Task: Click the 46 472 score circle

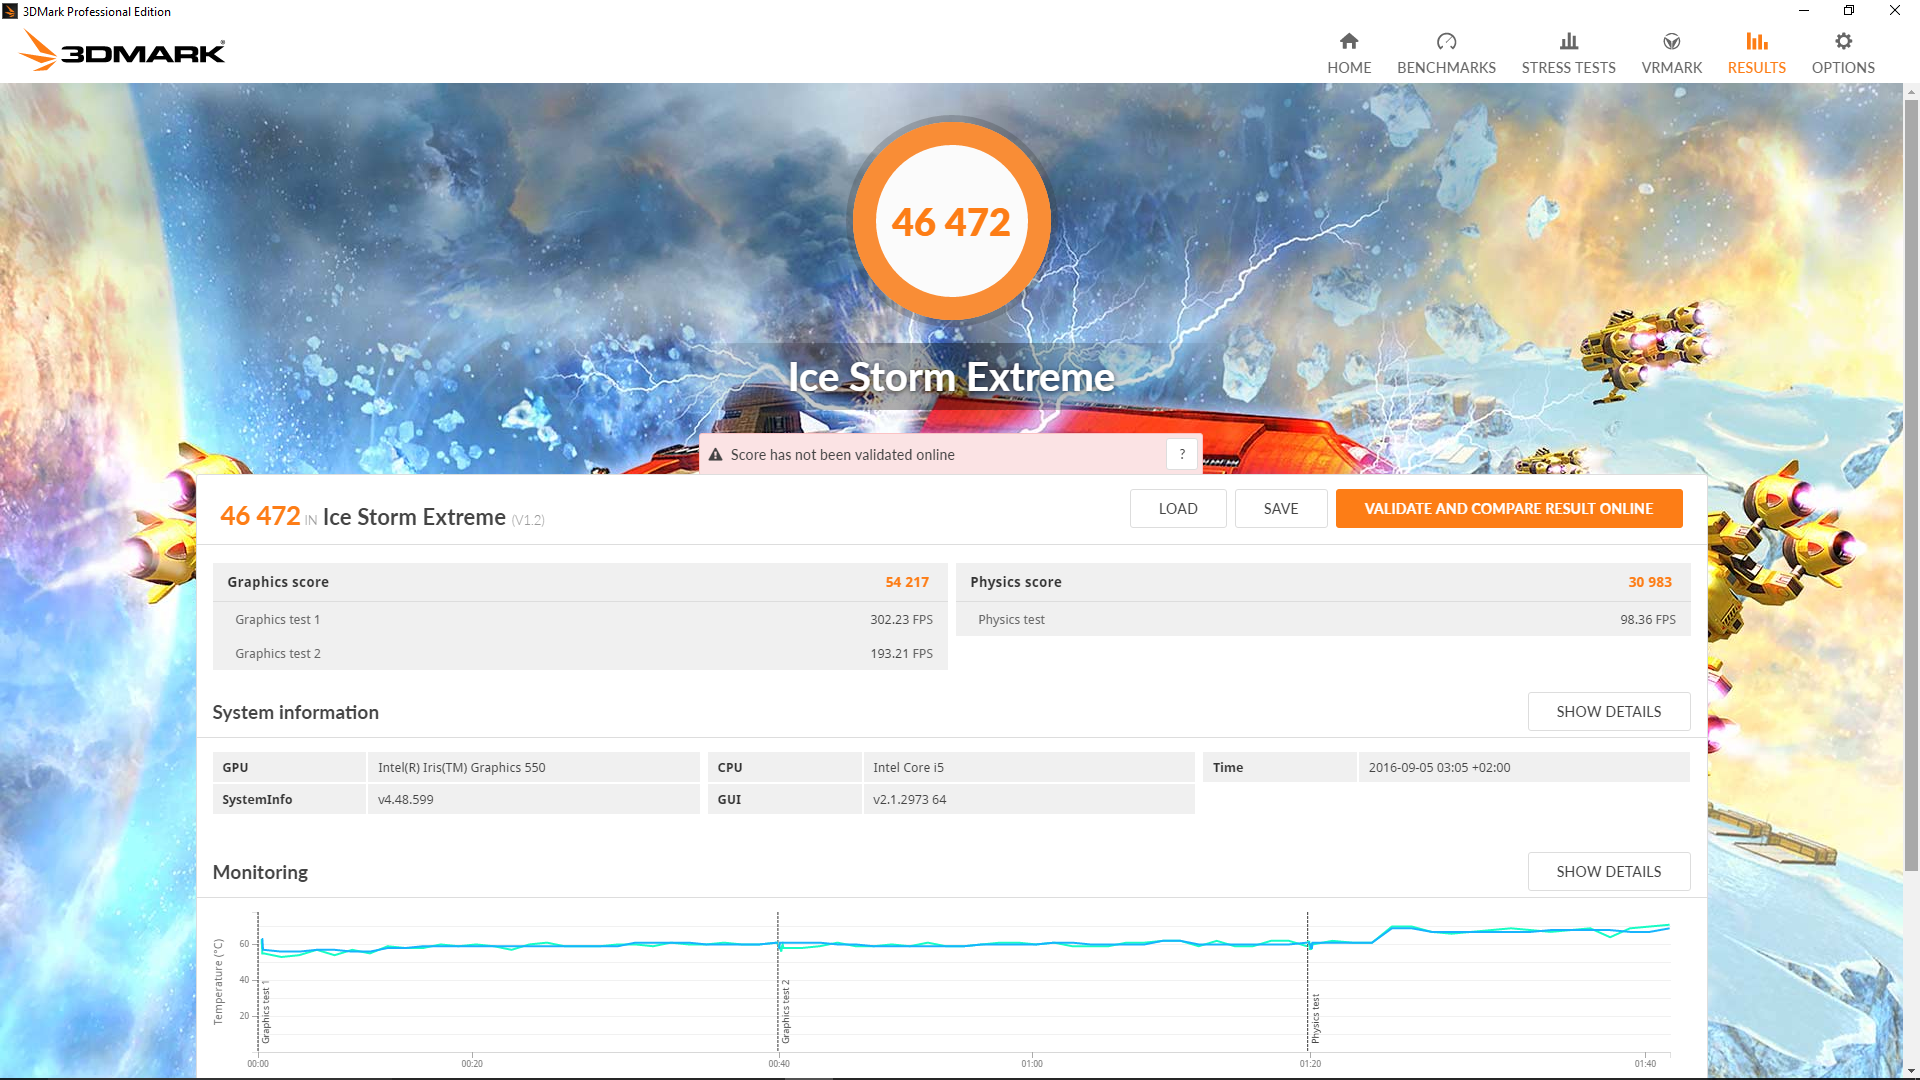Action: [x=951, y=221]
